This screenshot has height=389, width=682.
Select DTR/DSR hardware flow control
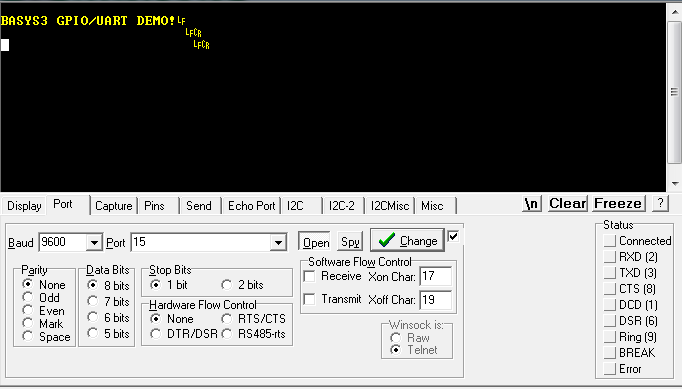(184, 334)
